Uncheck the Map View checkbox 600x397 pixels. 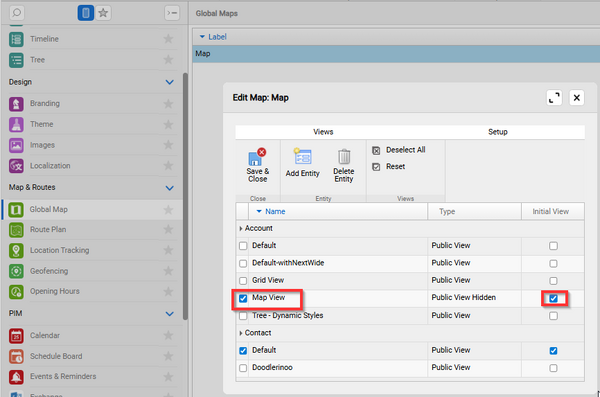tap(243, 298)
